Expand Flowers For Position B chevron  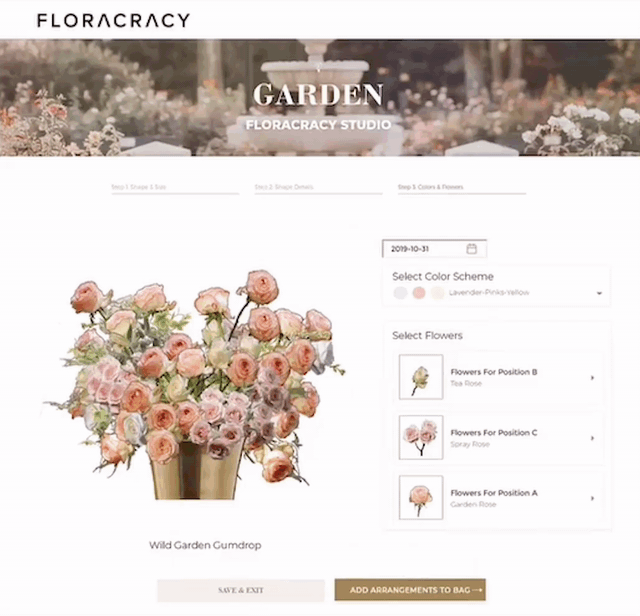tap(592, 378)
